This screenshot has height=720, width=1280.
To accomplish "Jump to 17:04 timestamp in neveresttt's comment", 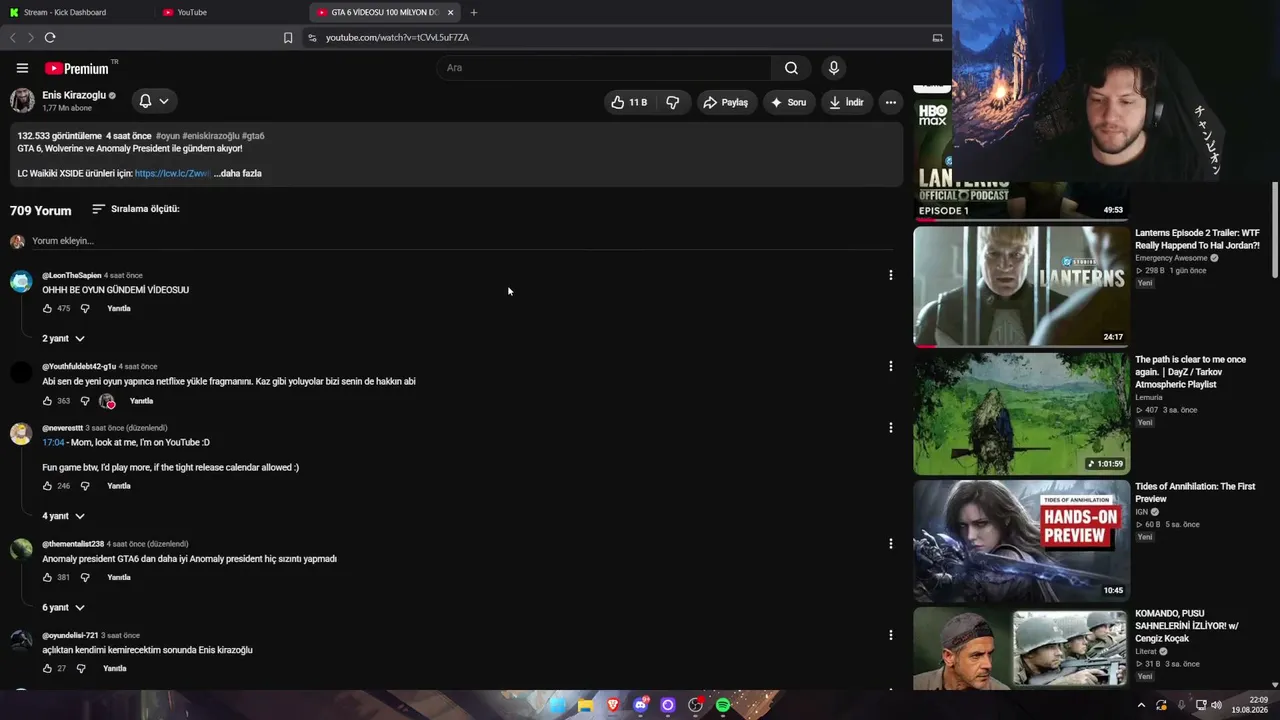I will [x=53, y=443].
